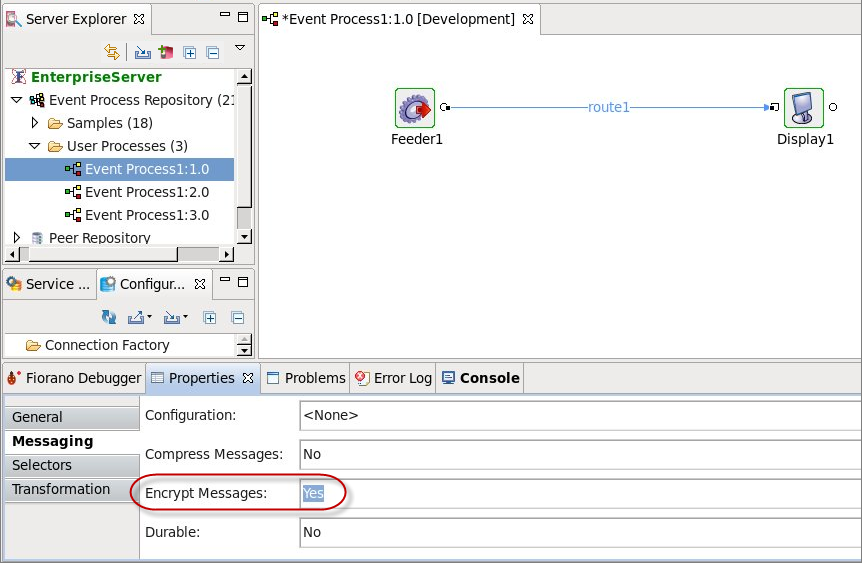Click the add event process icon in Server Explorer

[x=165, y=52]
